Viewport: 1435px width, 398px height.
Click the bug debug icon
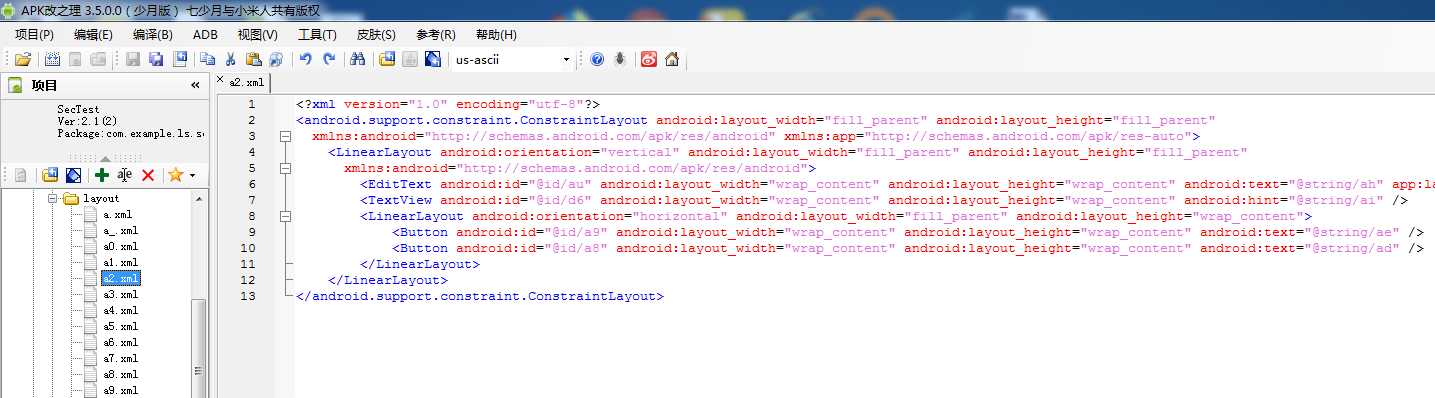(x=620, y=59)
